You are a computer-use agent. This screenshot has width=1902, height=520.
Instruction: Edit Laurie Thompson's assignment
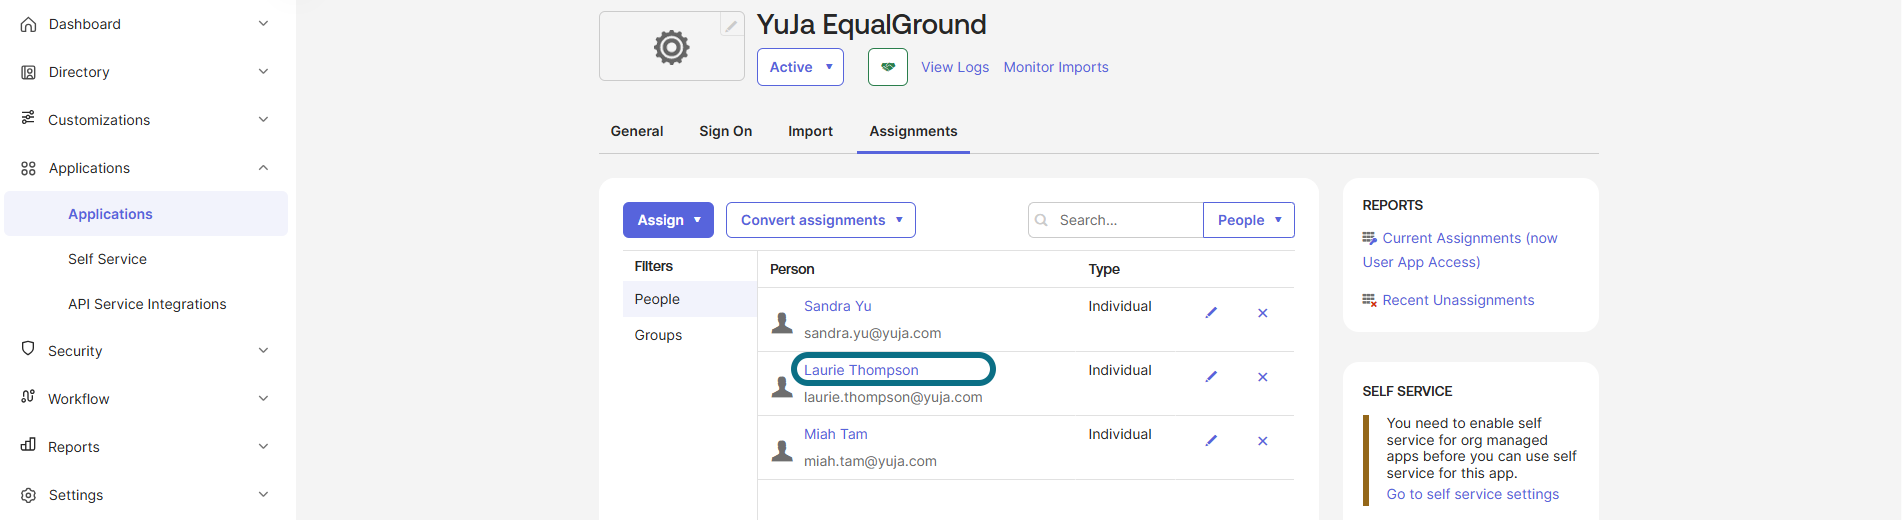point(1211,377)
